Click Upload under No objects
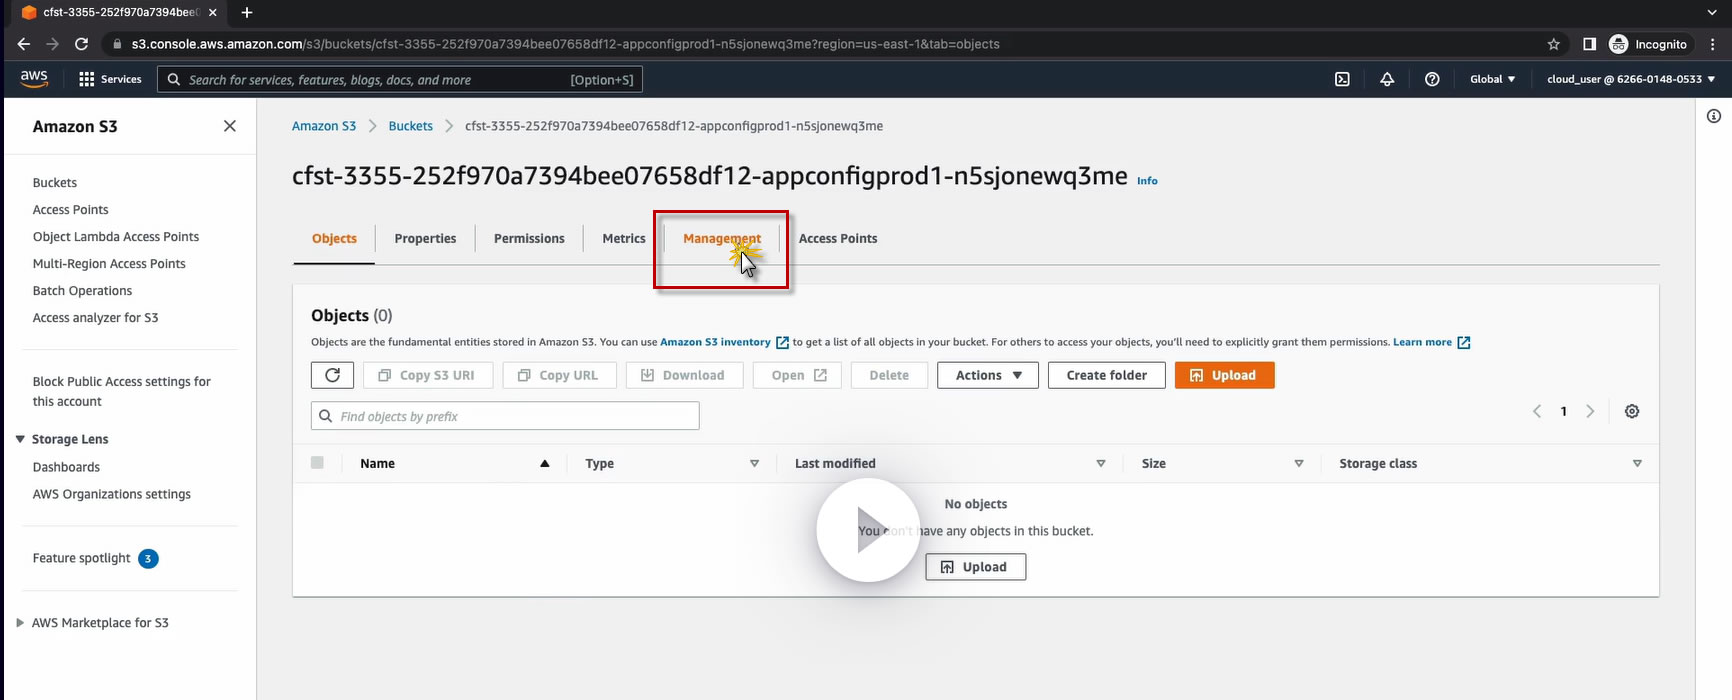The width and height of the screenshot is (1732, 700). tap(975, 567)
